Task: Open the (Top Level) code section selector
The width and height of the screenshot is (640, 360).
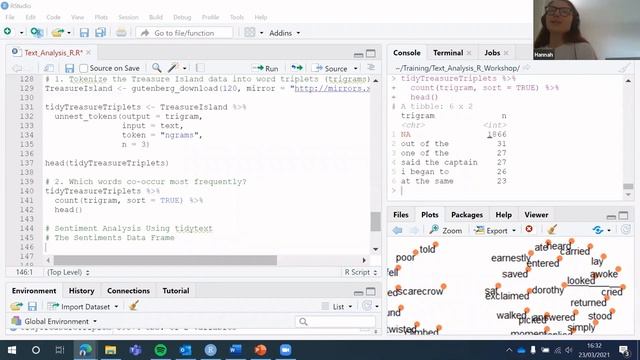Action: pyautogui.click(x=69, y=272)
